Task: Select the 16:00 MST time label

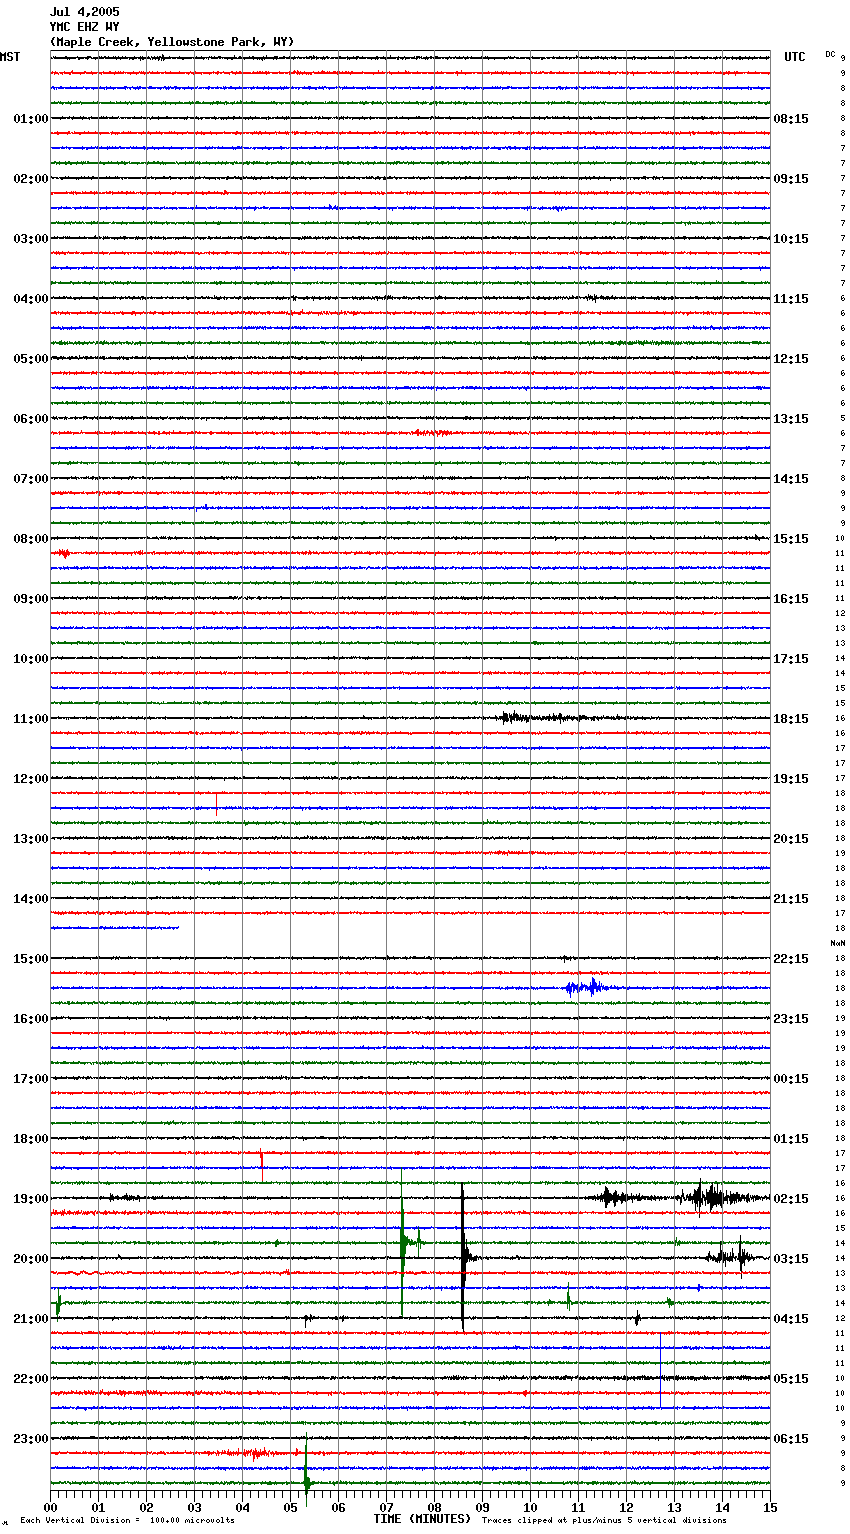Action: coord(31,1019)
